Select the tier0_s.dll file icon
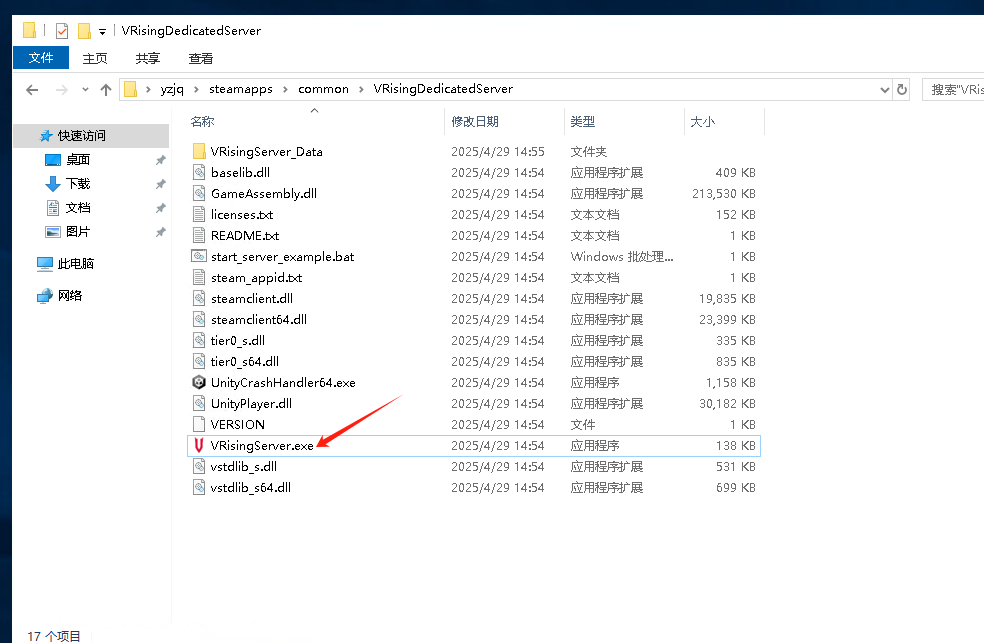 pyautogui.click(x=199, y=341)
